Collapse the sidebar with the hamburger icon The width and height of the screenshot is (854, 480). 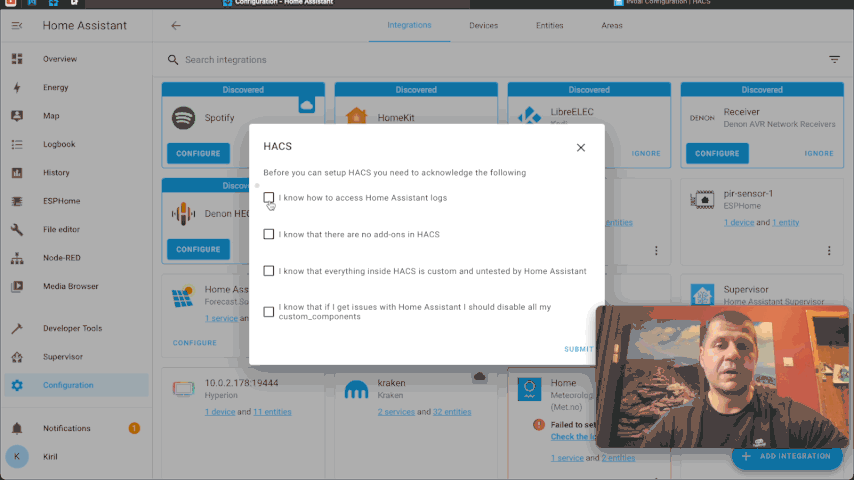coord(17,26)
